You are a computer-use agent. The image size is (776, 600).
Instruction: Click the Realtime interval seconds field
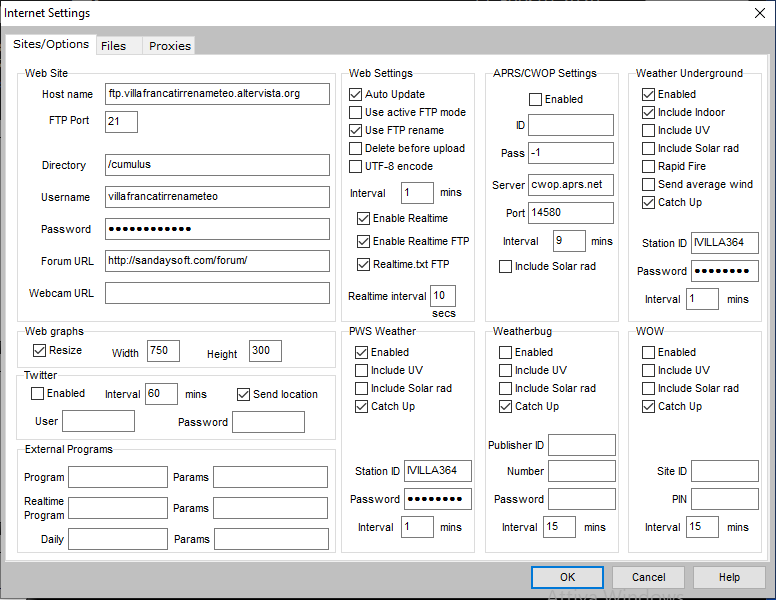443,296
